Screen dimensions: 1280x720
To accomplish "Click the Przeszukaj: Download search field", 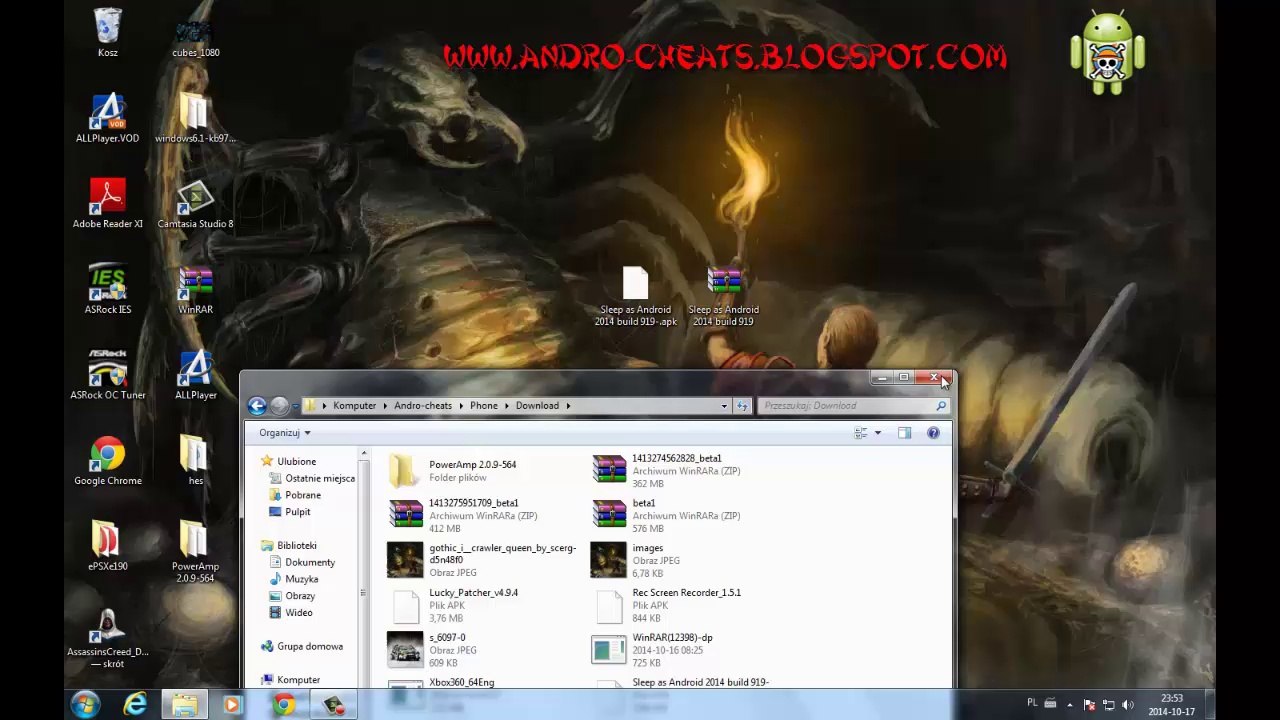I will [x=853, y=406].
